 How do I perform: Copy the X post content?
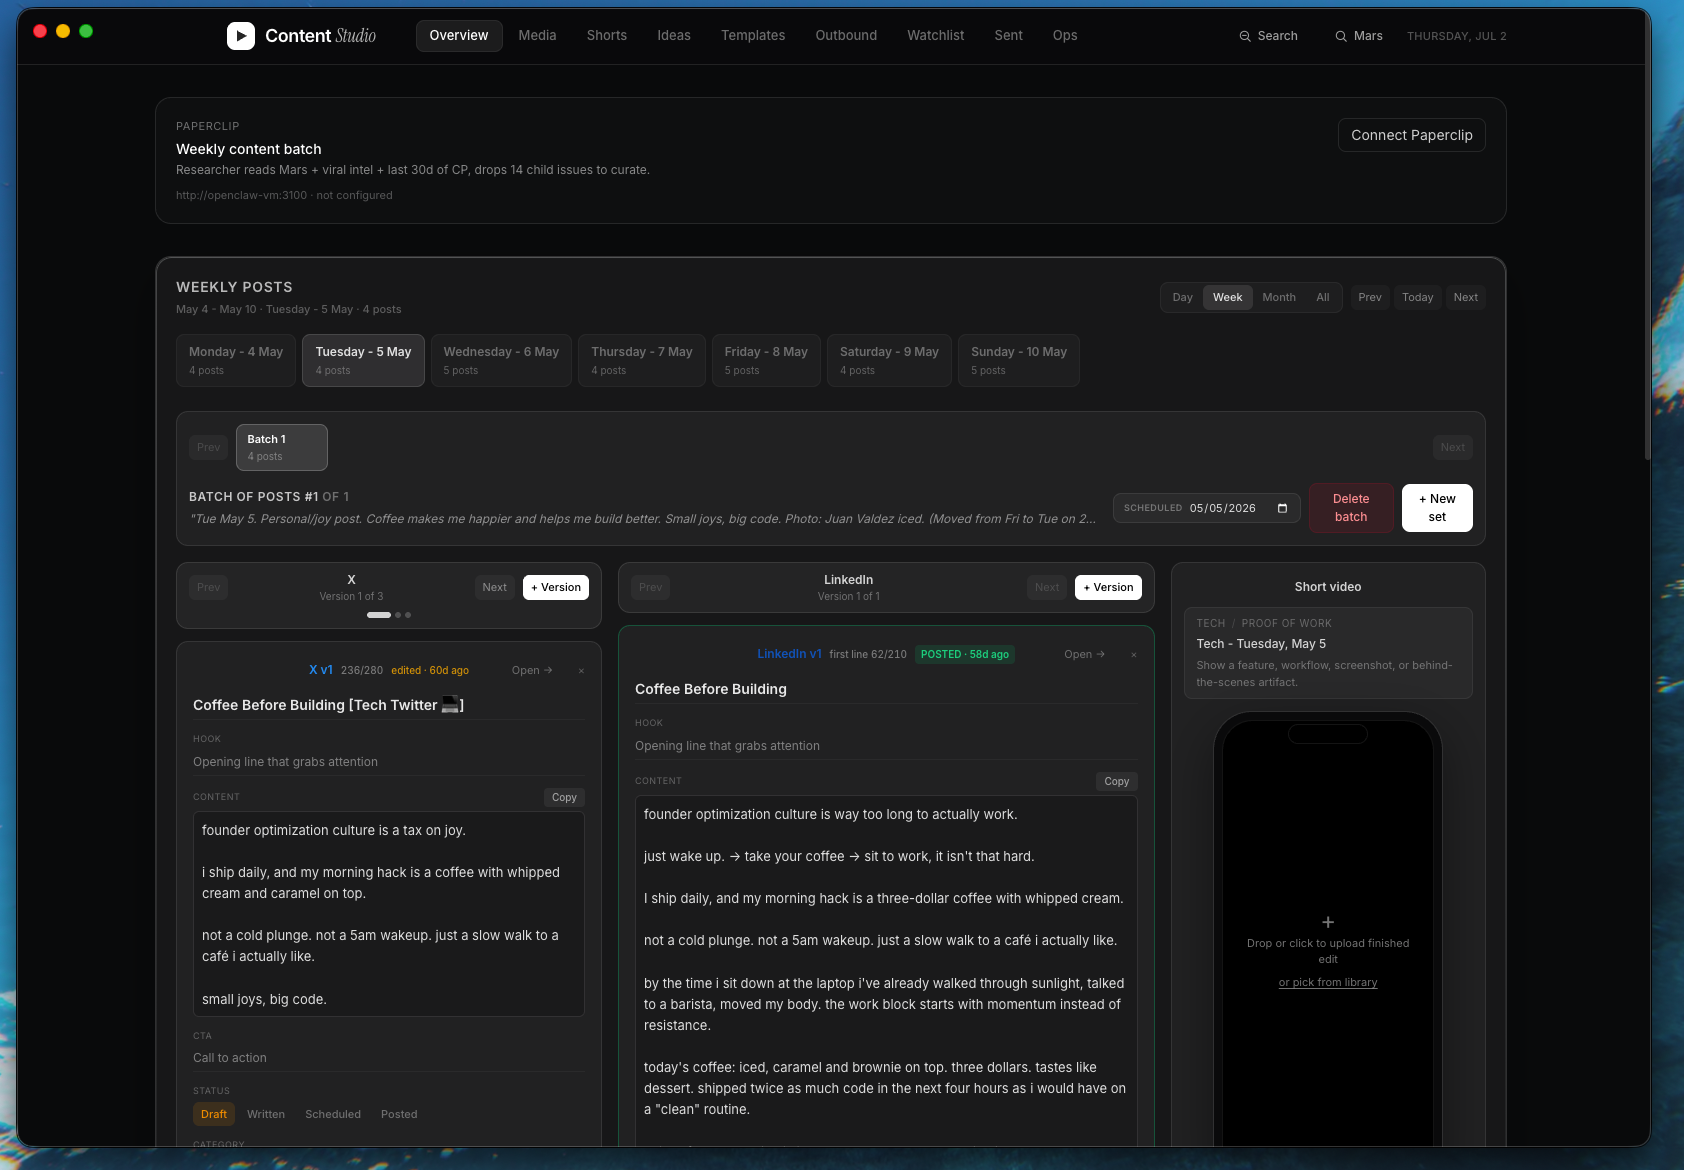click(564, 798)
